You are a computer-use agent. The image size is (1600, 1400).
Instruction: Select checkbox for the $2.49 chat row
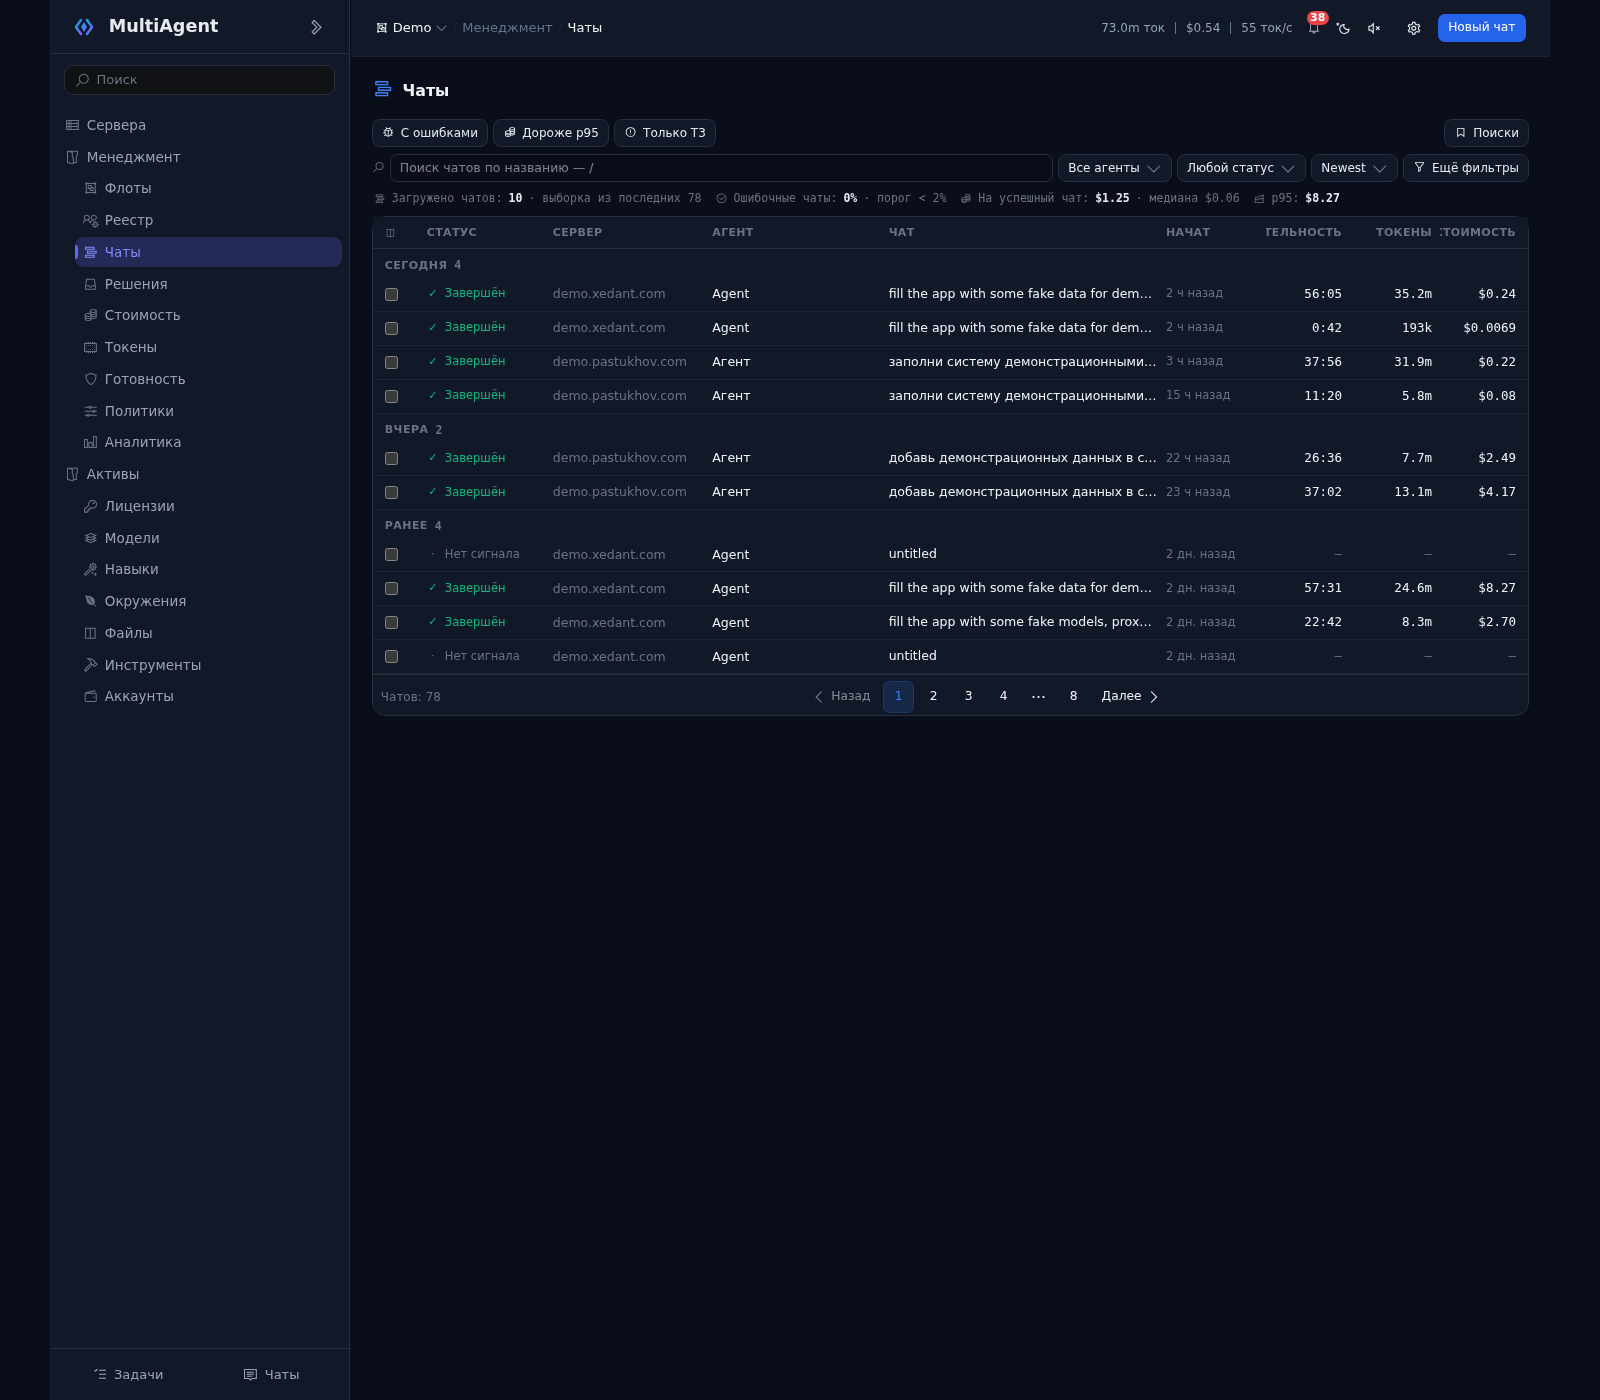coord(391,458)
